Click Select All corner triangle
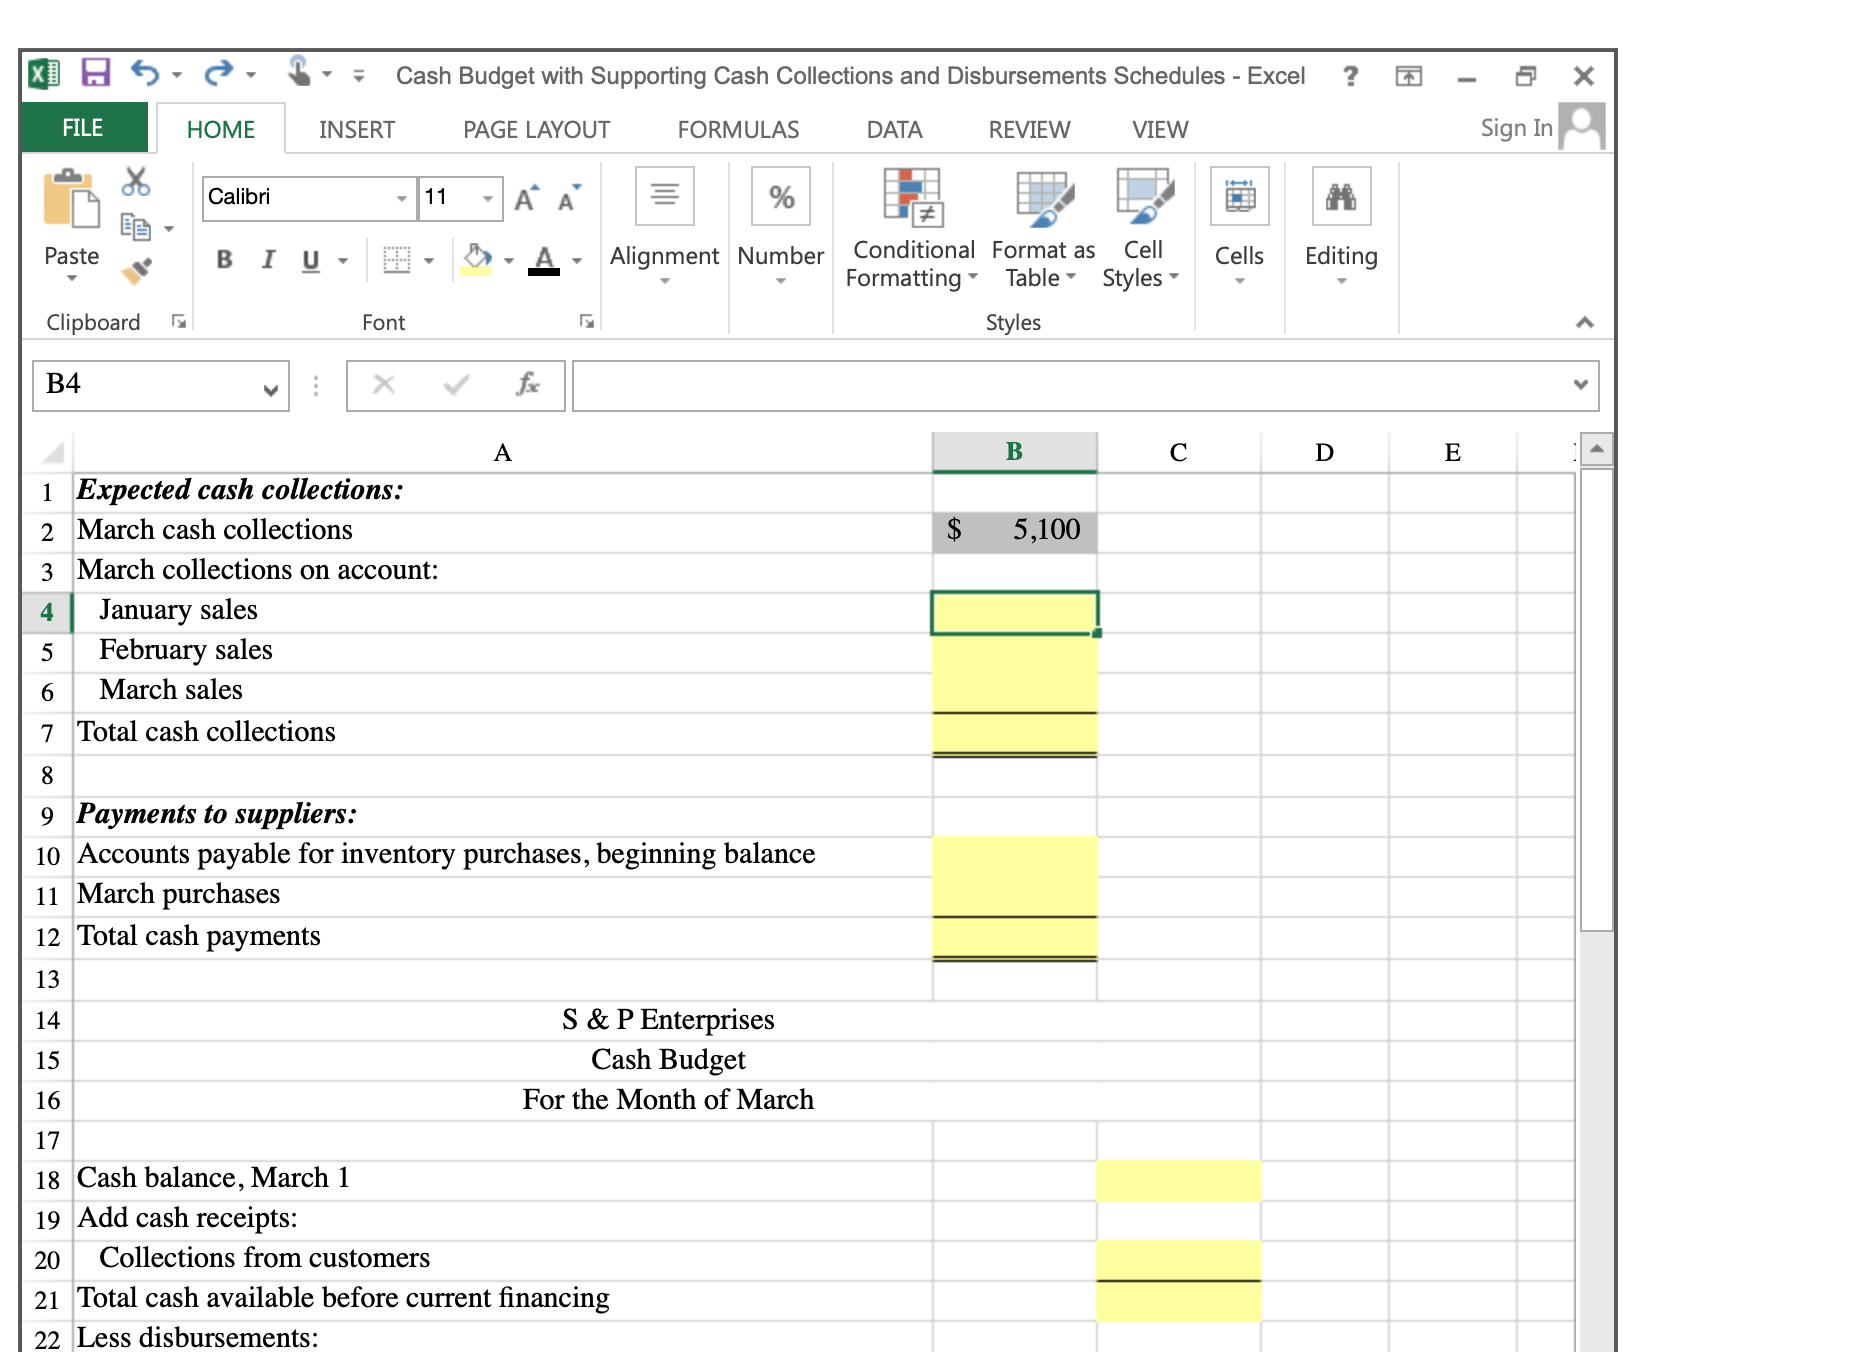Image resolution: width=1870 pixels, height=1352 pixels. coord(53,453)
